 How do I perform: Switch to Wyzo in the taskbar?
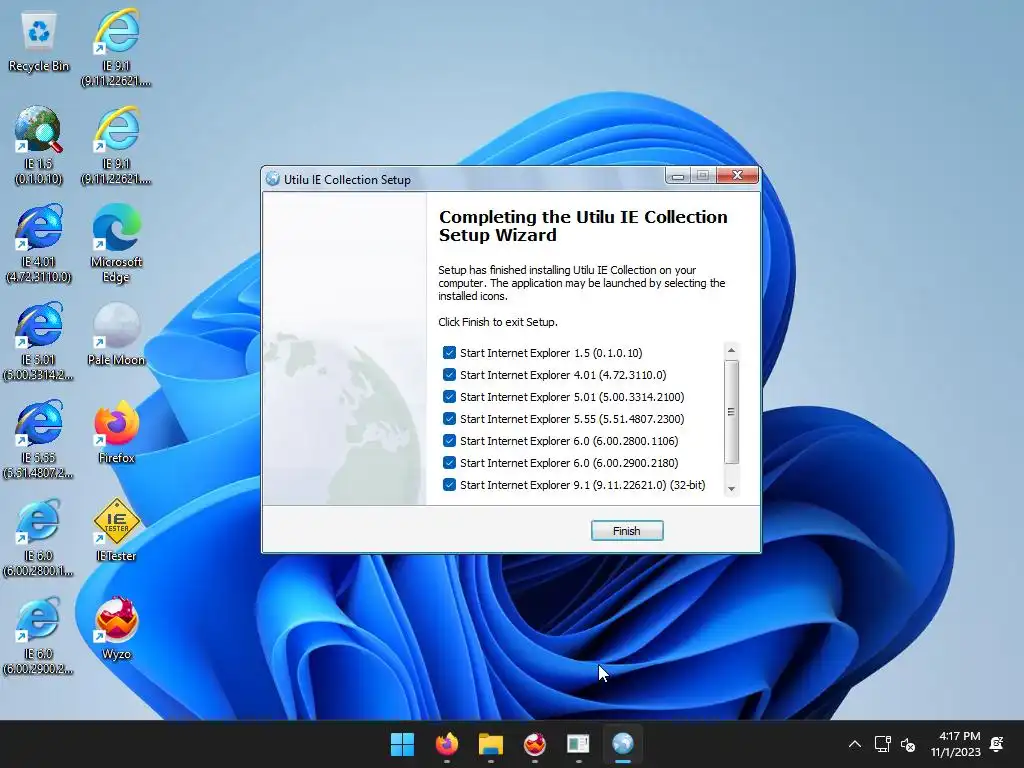[535, 744]
